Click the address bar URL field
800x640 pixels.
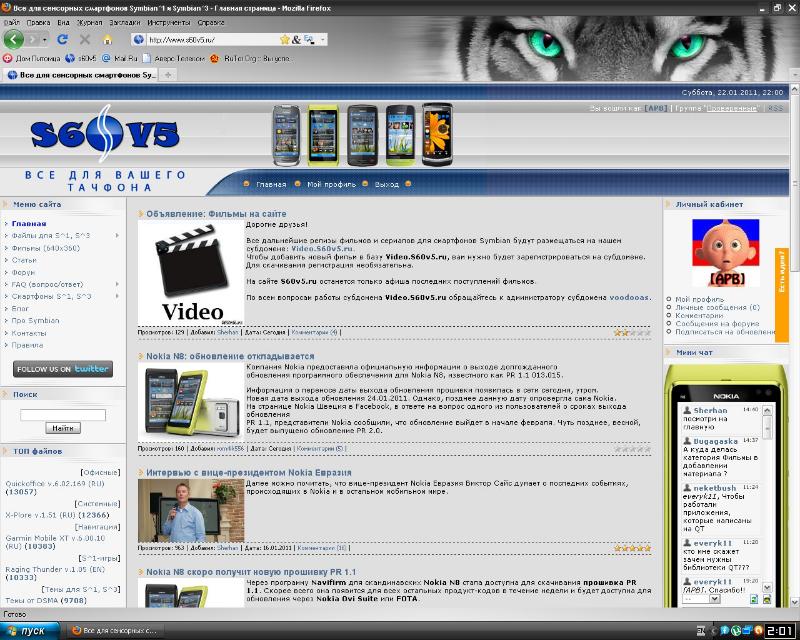click(212, 39)
